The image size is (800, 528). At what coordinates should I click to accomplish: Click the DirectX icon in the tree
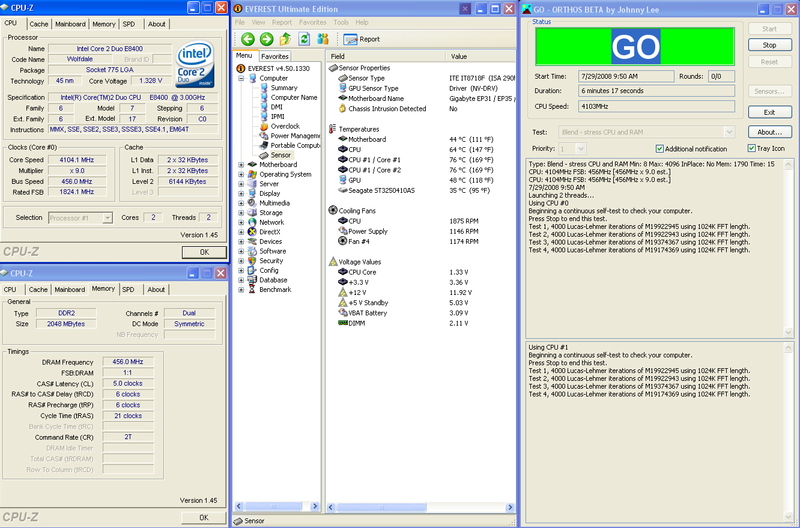252,232
